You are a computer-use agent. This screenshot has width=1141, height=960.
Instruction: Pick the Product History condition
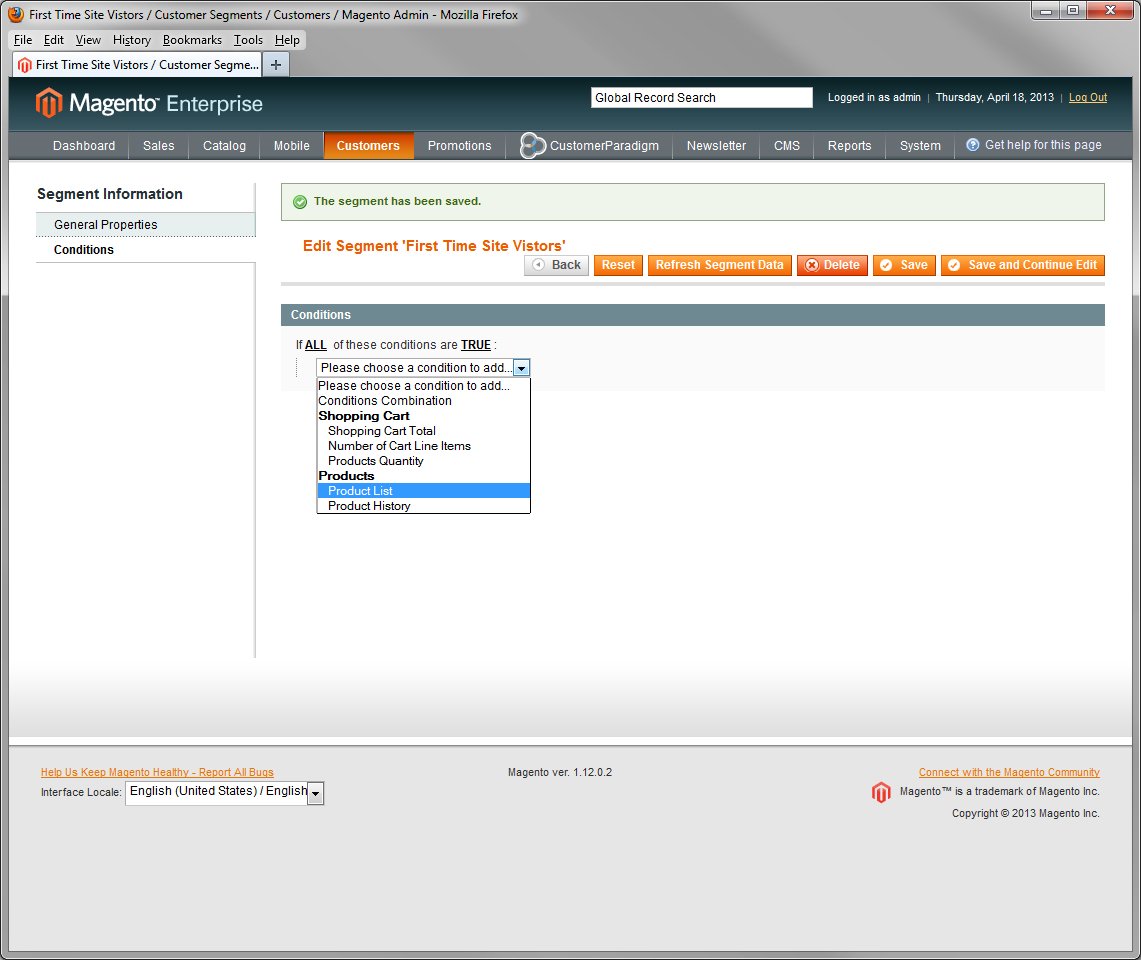pos(424,506)
